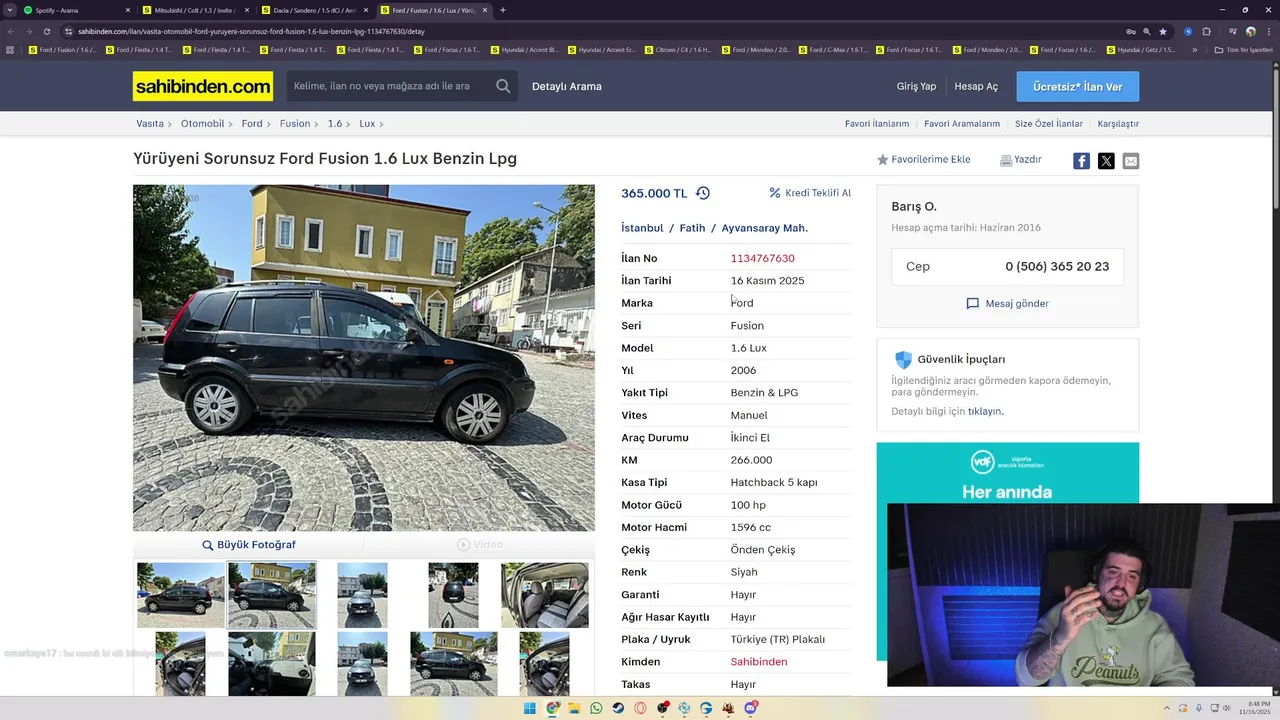Open the Citroen / C4 bookmark
1280x720 pixels.
[678, 50]
